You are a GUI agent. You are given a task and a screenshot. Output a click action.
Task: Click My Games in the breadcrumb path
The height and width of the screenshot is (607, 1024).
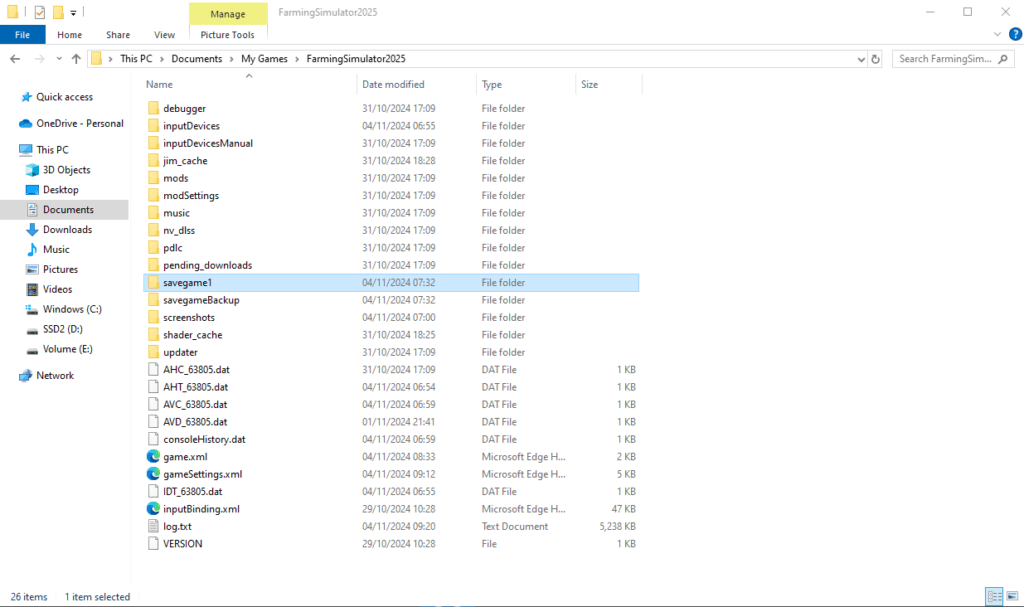click(x=261, y=59)
